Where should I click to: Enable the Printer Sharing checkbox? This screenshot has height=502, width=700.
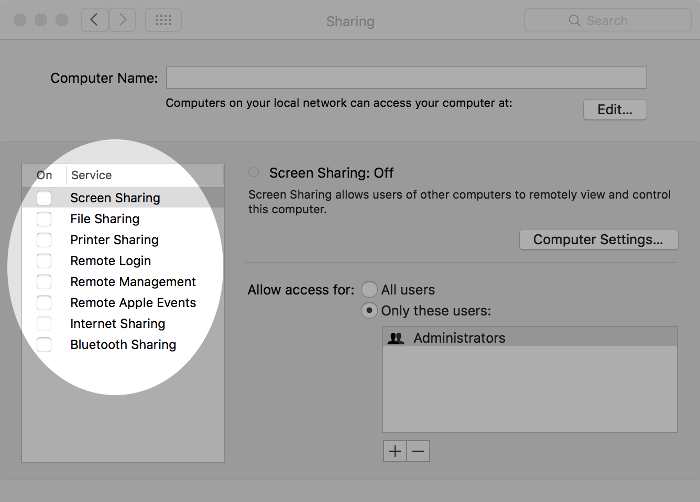44,240
